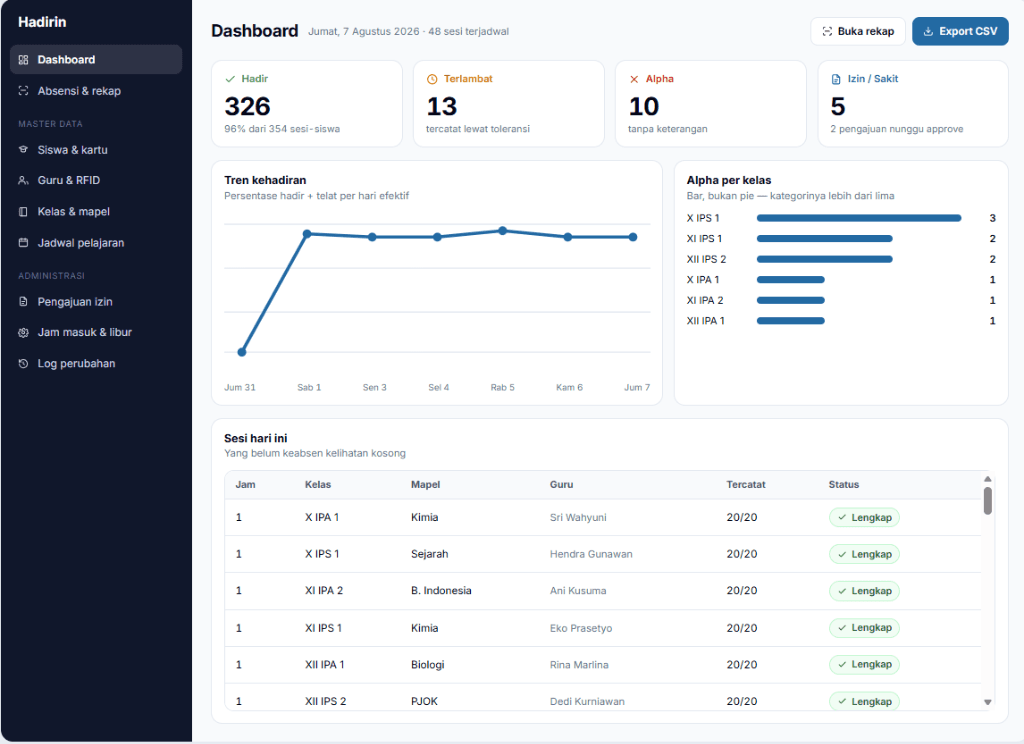The height and width of the screenshot is (744, 1024).
Task: Click the session table scrollbar thumb
Action: (987, 501)
